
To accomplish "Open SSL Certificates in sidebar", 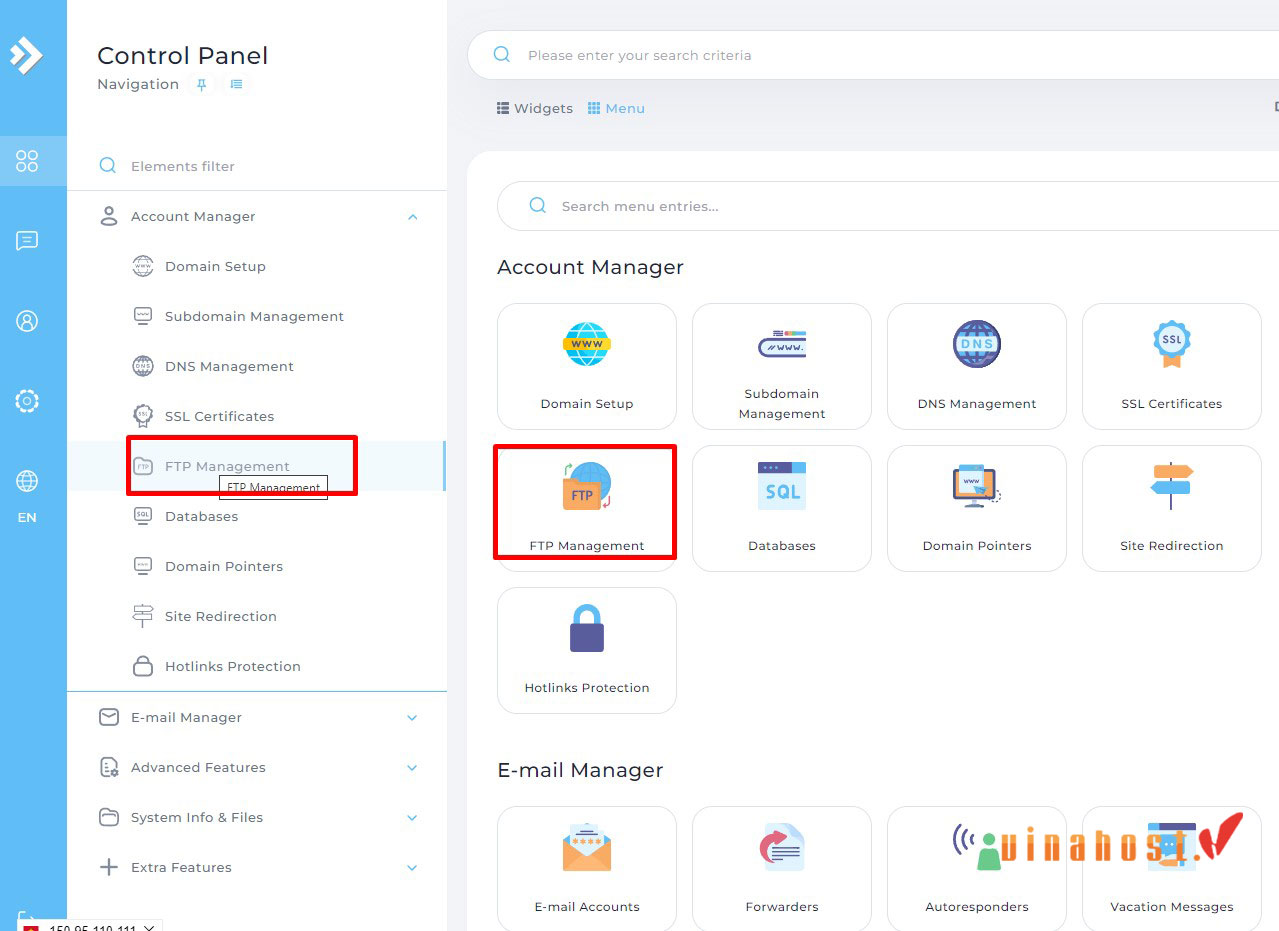I will point(256,417).
